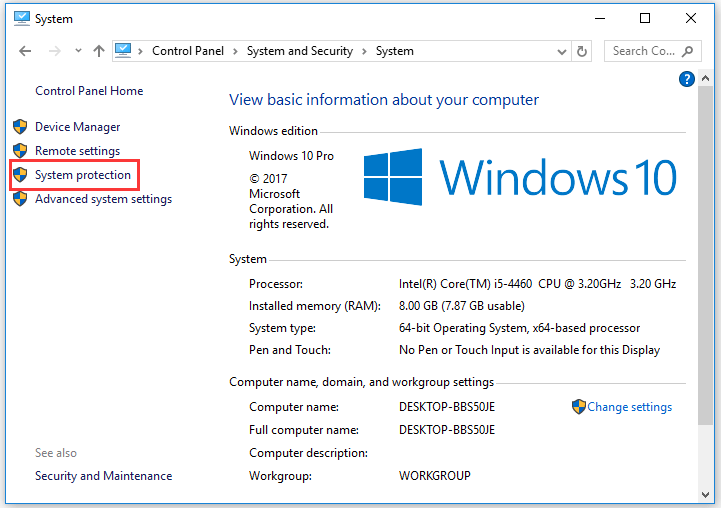This screenshot has width=721, height=508.
Task: Open Remote settings link
Action: coord(77,151)
